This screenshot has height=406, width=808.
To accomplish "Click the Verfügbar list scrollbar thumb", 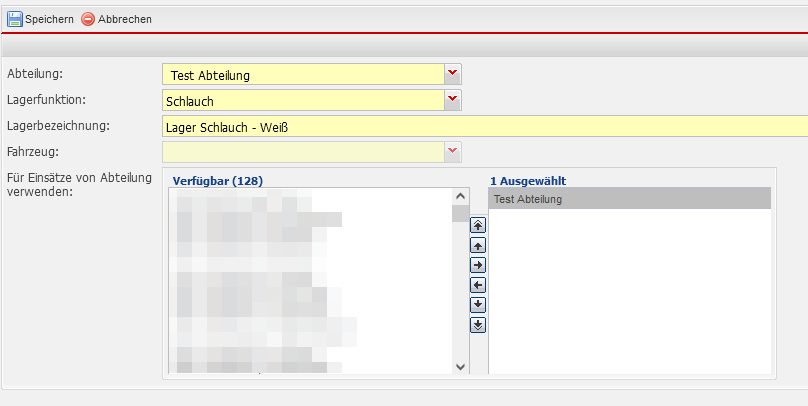I will 460,213.
